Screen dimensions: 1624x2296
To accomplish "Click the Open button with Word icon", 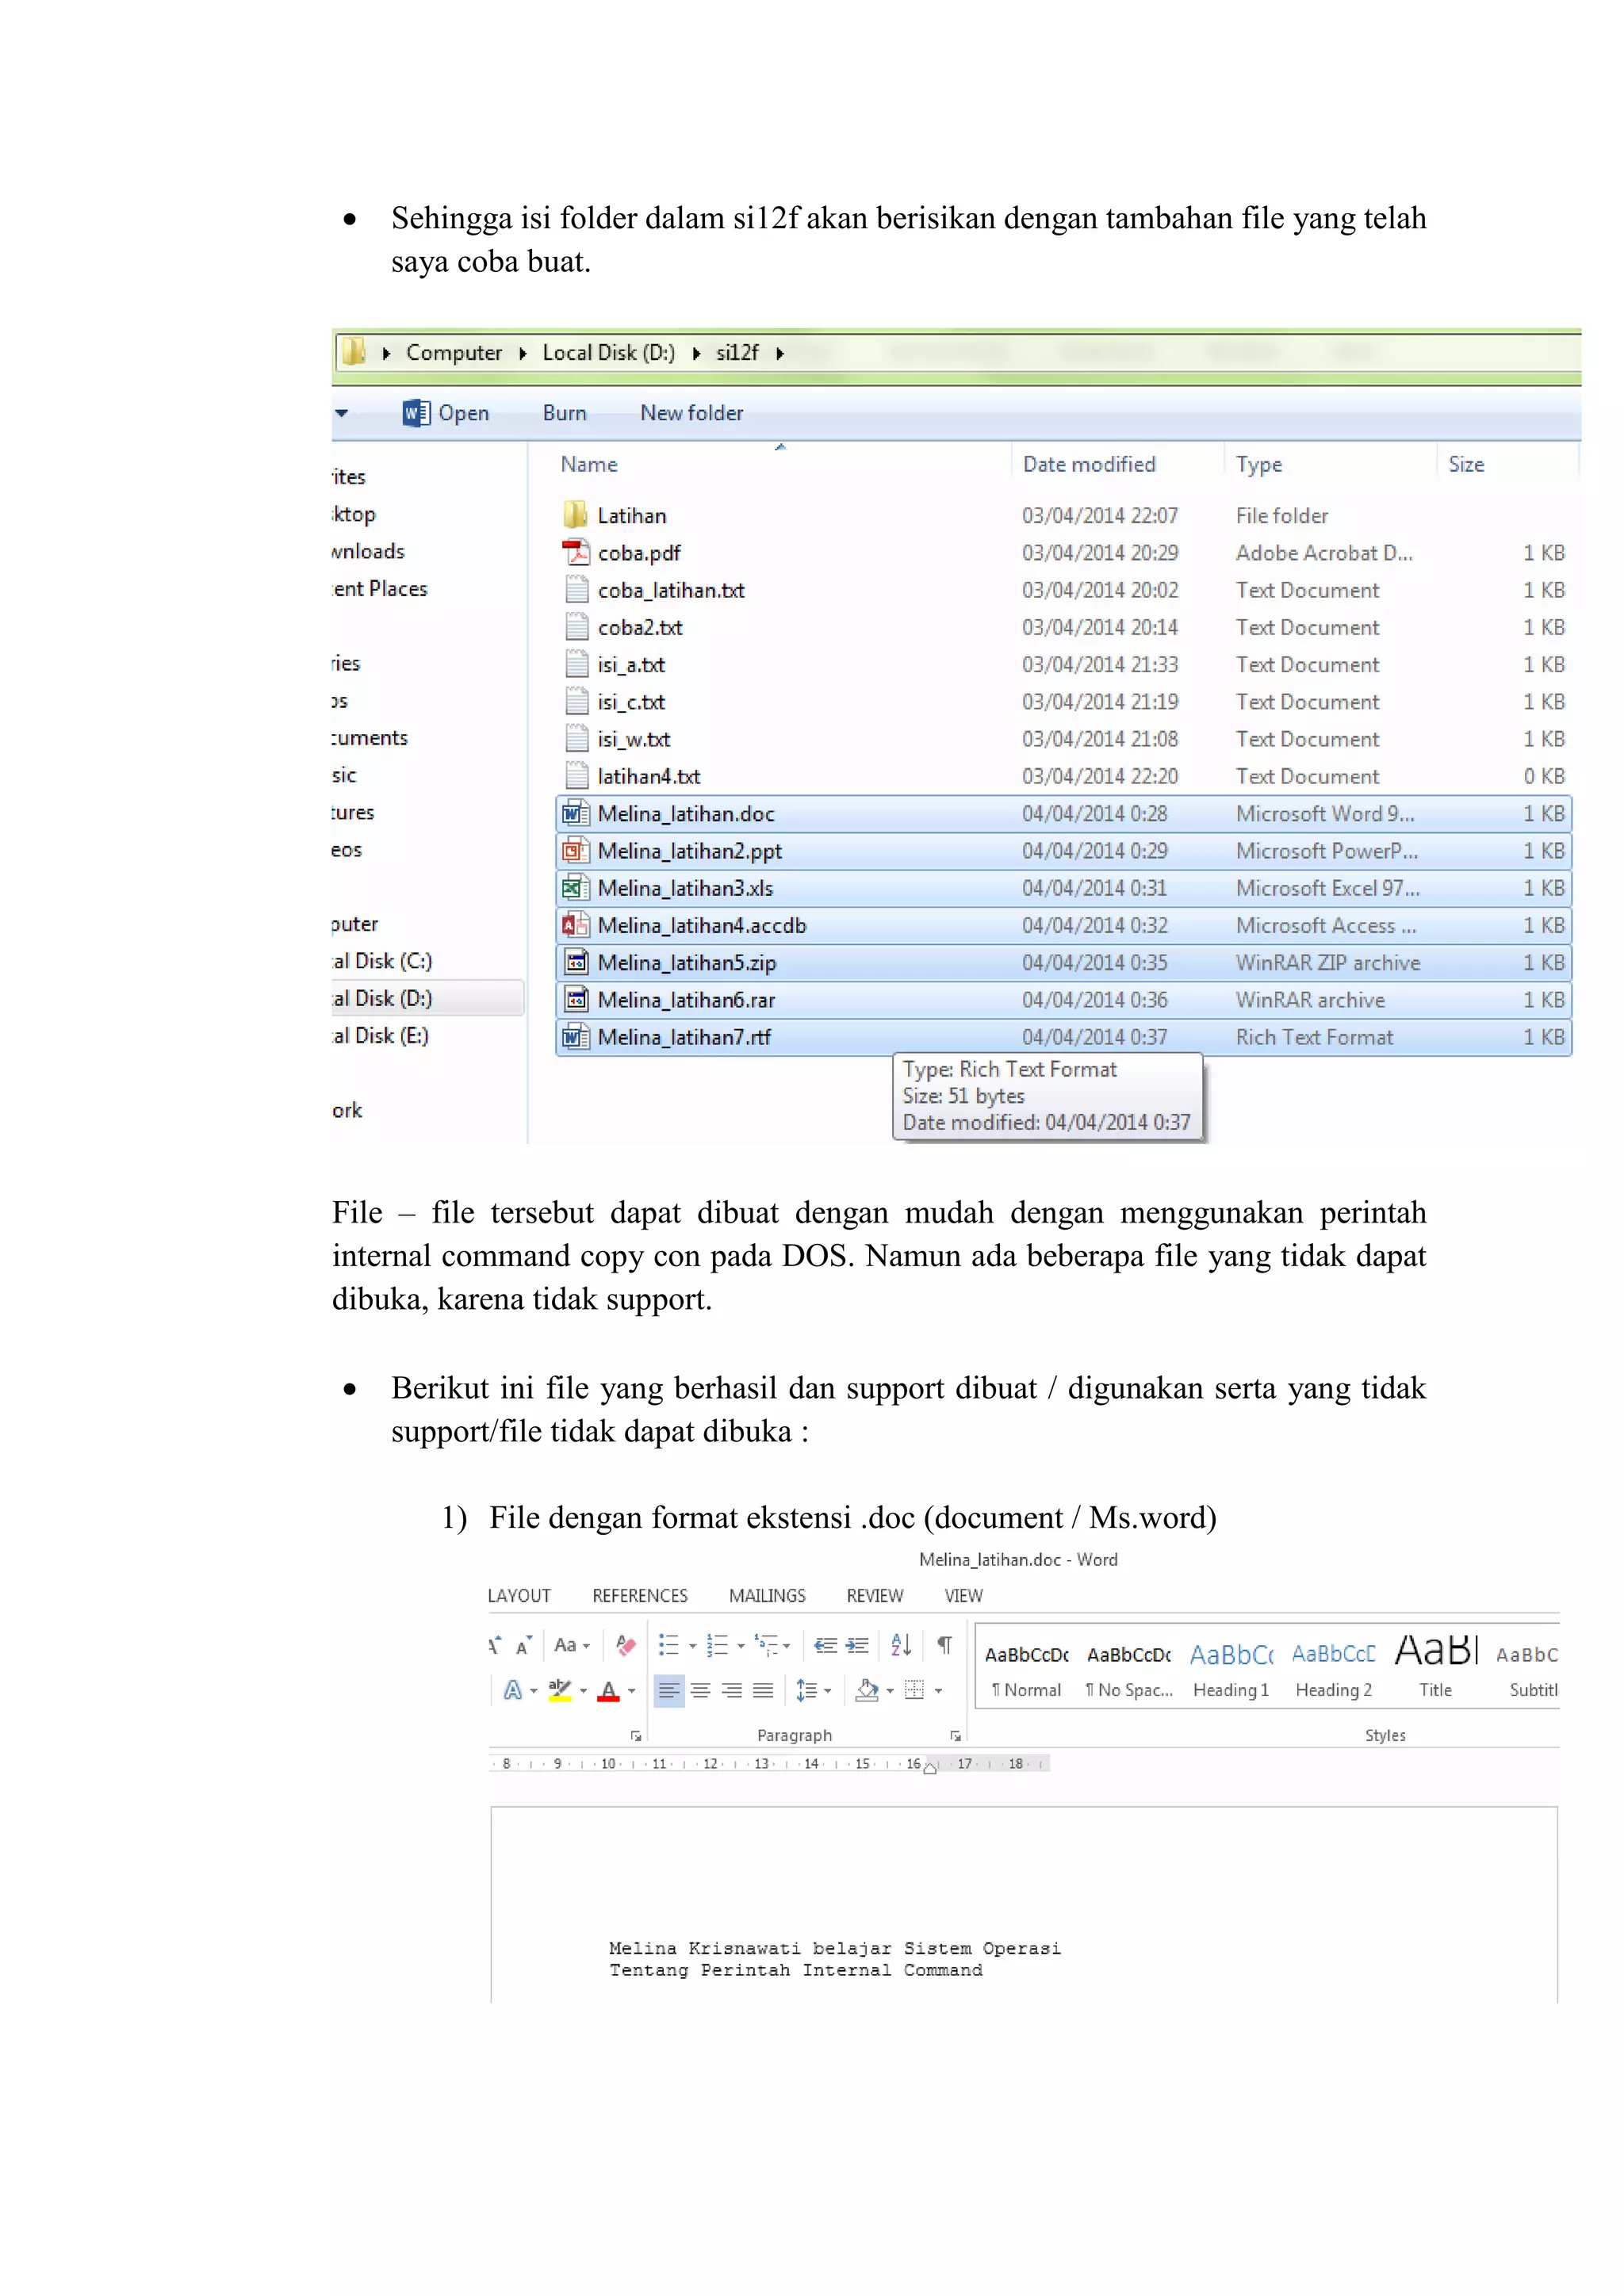I will (x=446, y=413).
